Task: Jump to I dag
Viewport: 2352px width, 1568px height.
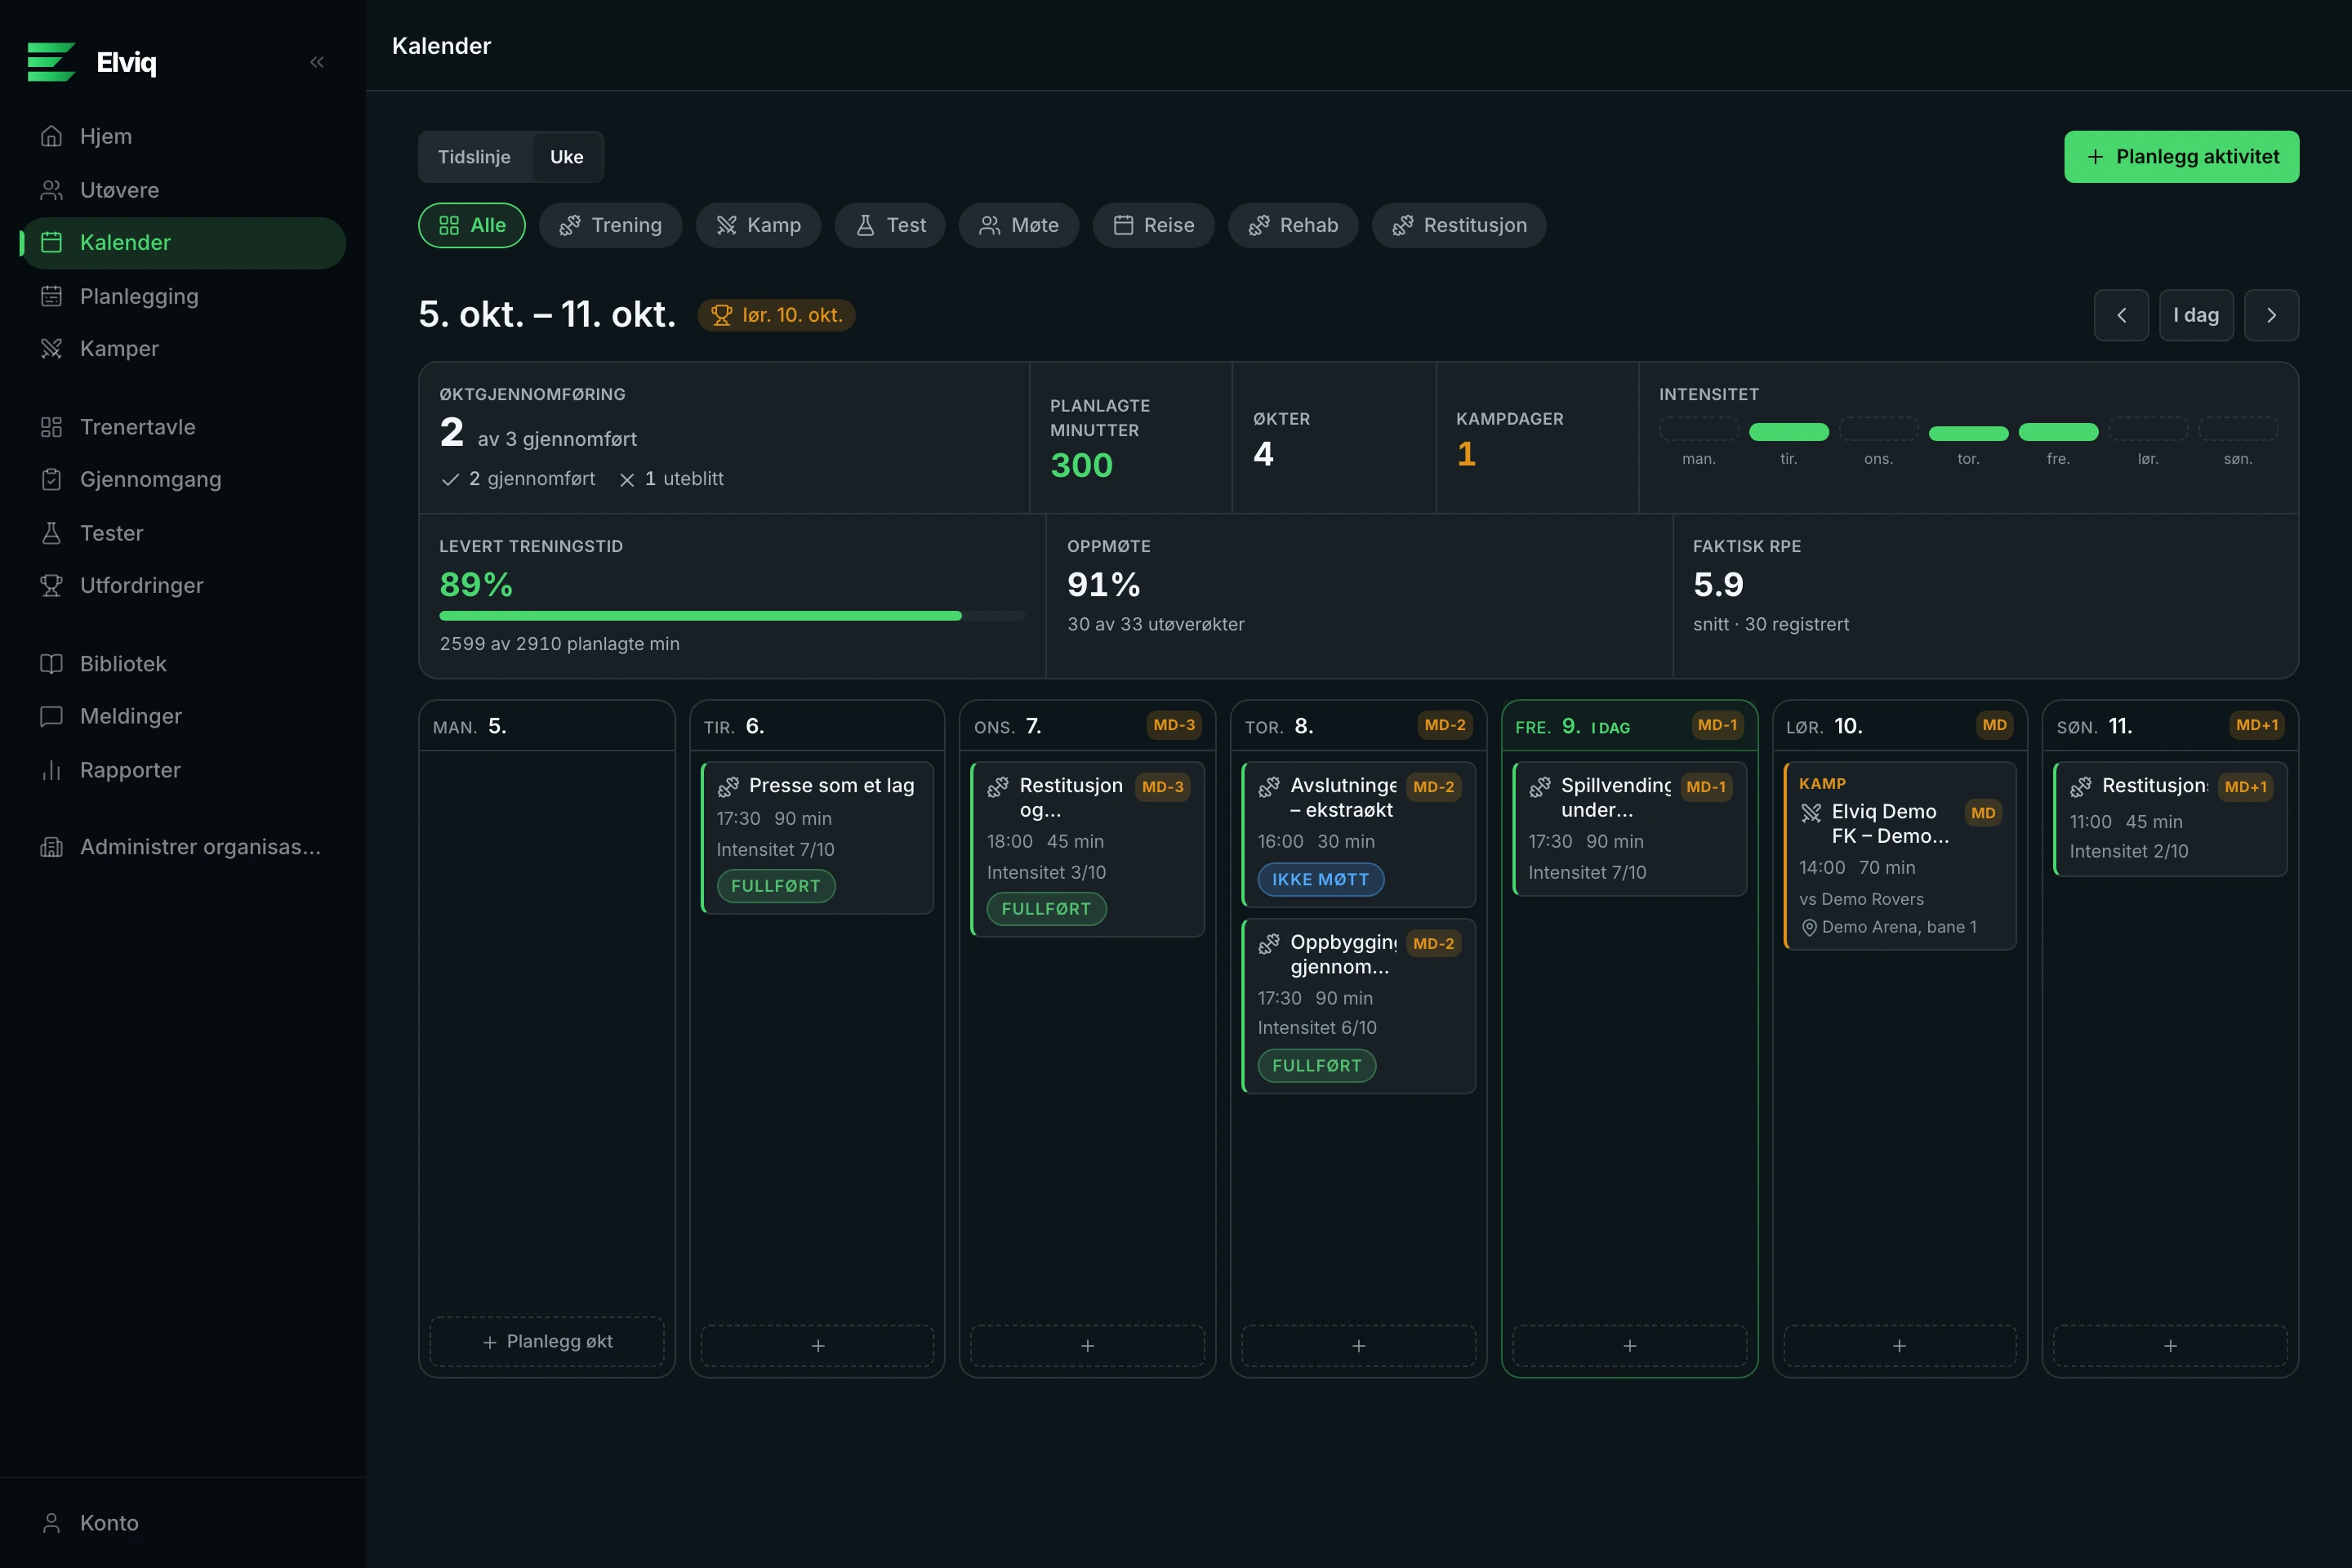Action: [2196, 315]
